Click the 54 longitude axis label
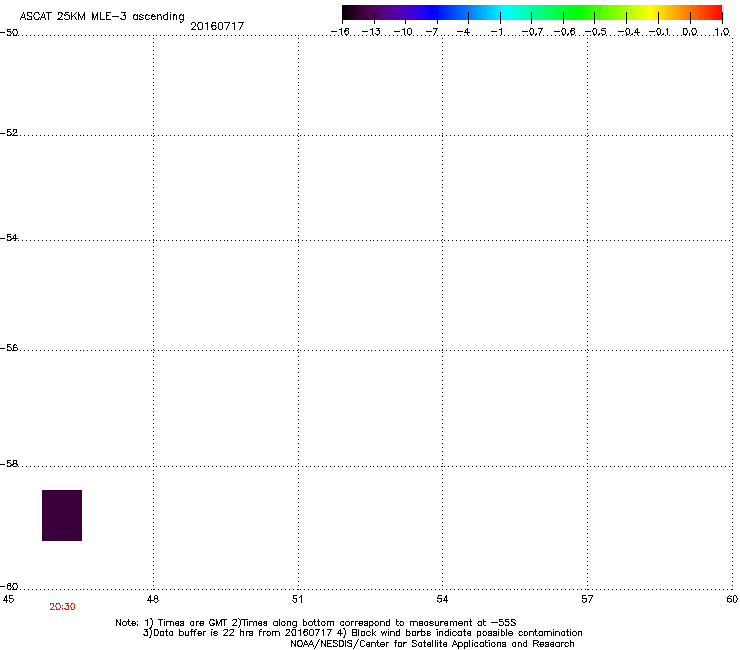Screen dimensions: 740x650 pos(442,599)
